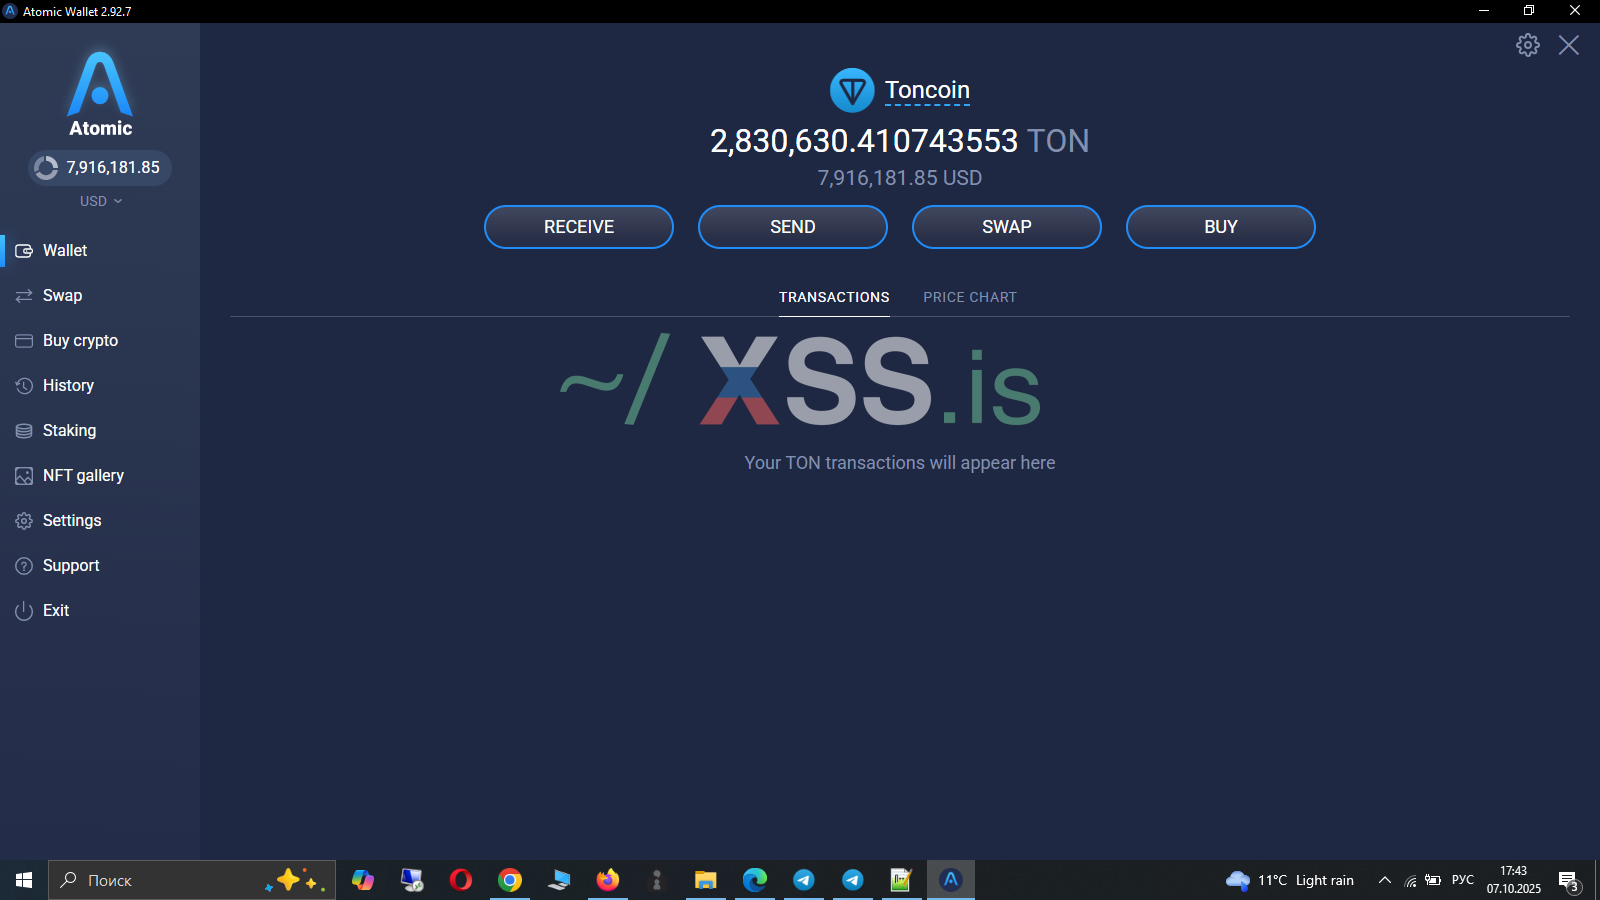Switch the РУС keyboard language indicator
Viewport: 1600px width, 900px height.
point(1463,880)
